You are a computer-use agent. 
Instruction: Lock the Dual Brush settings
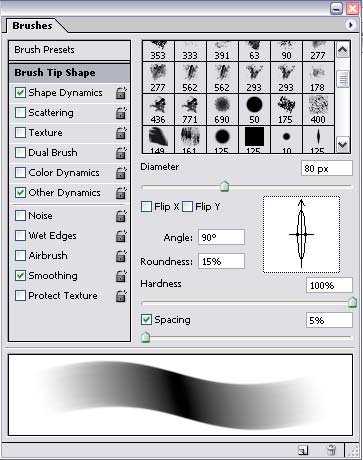[x=121, y=153]
